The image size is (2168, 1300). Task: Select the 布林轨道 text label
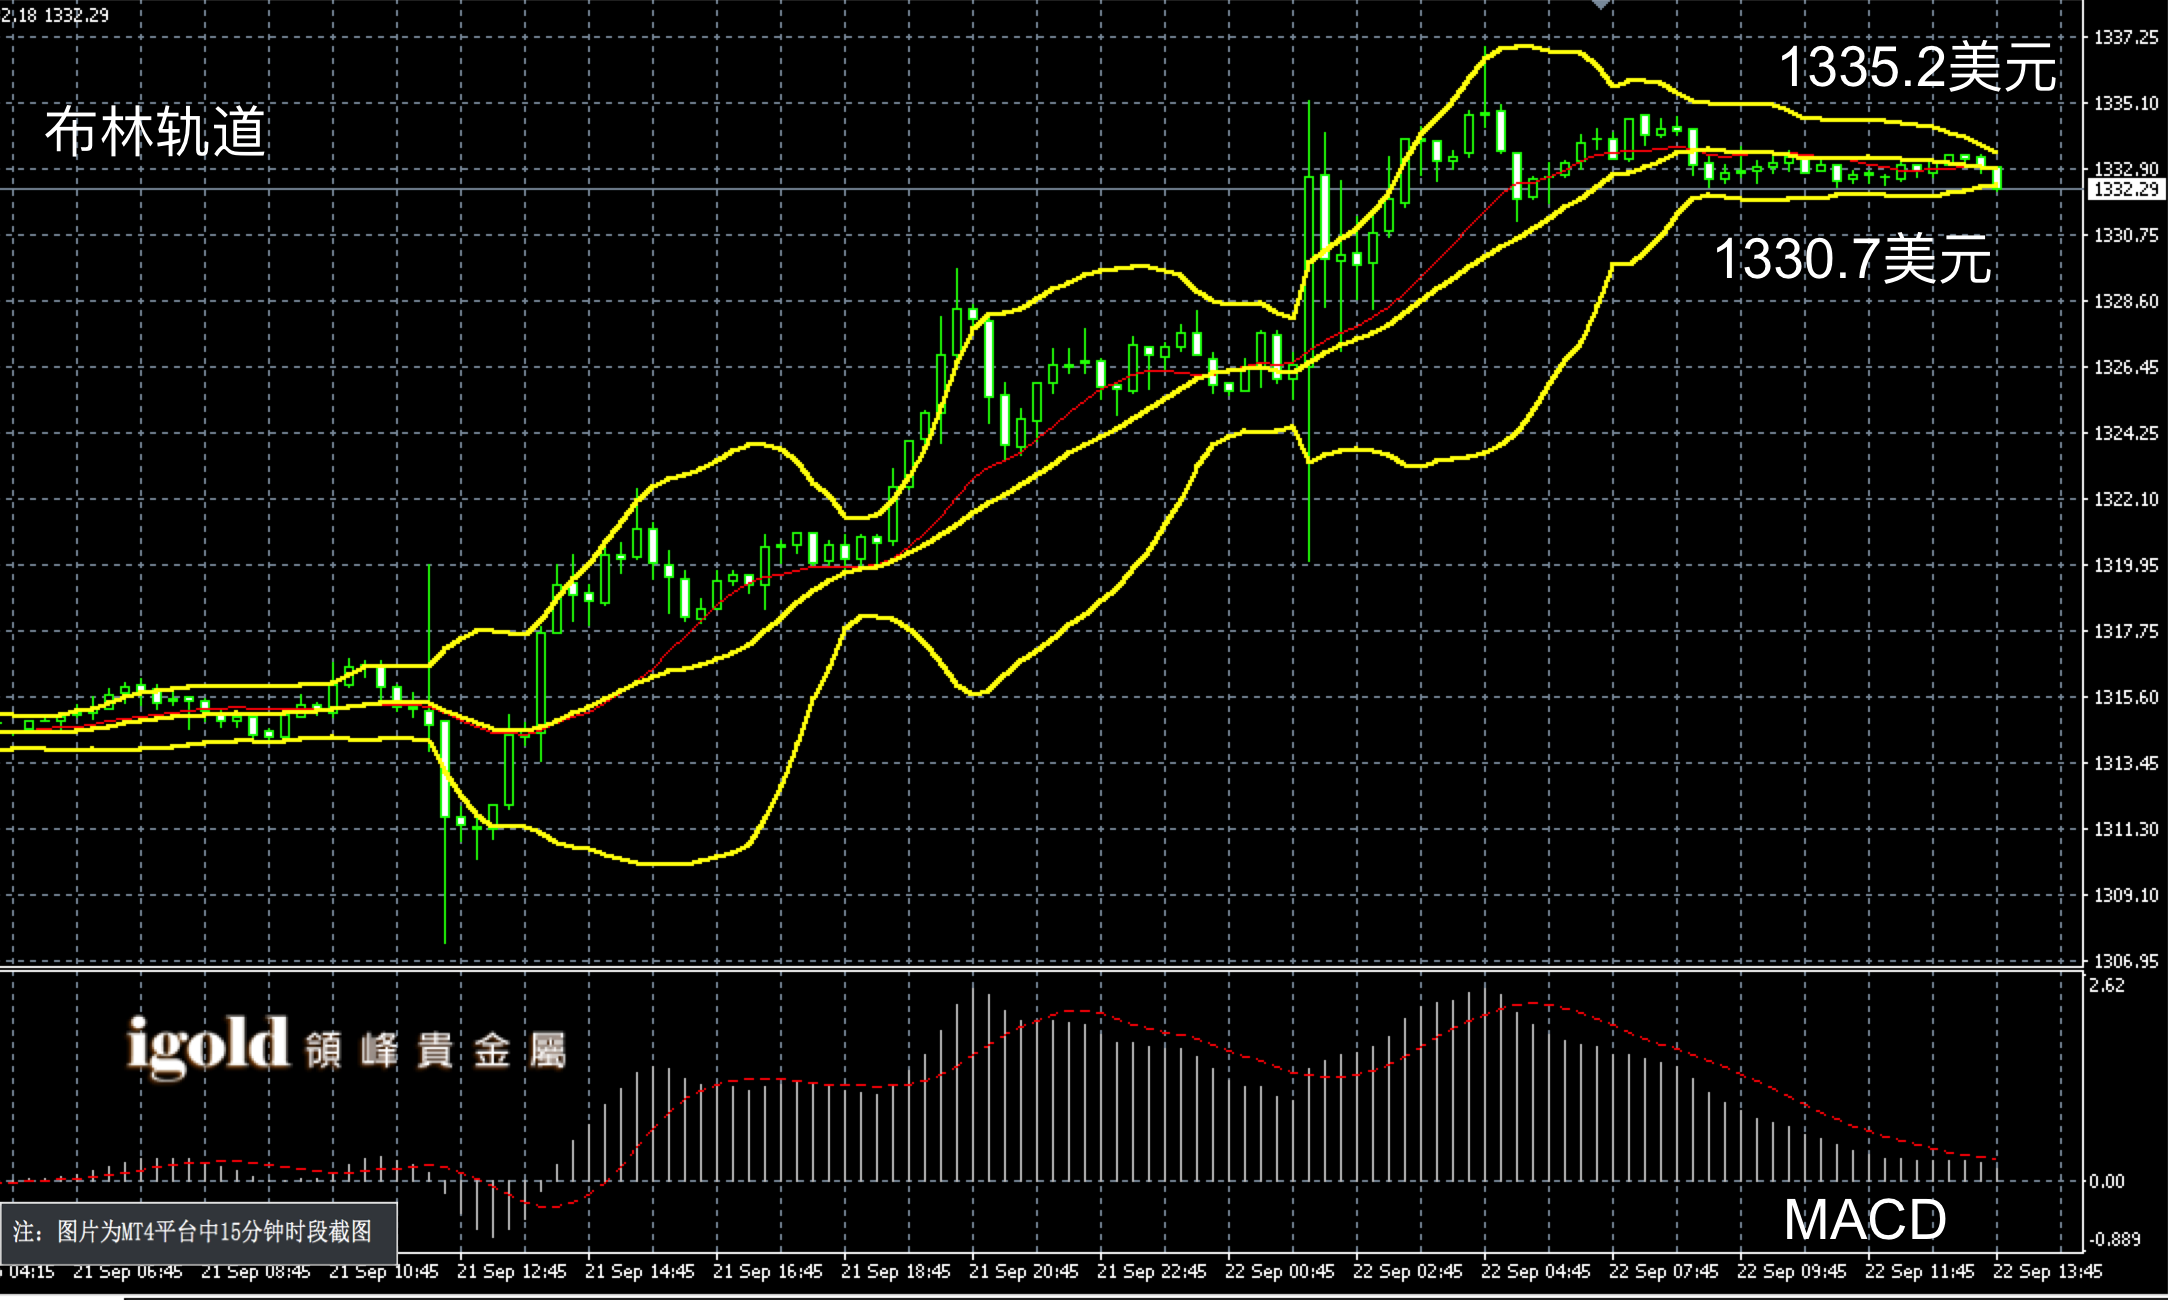(155, 132)
